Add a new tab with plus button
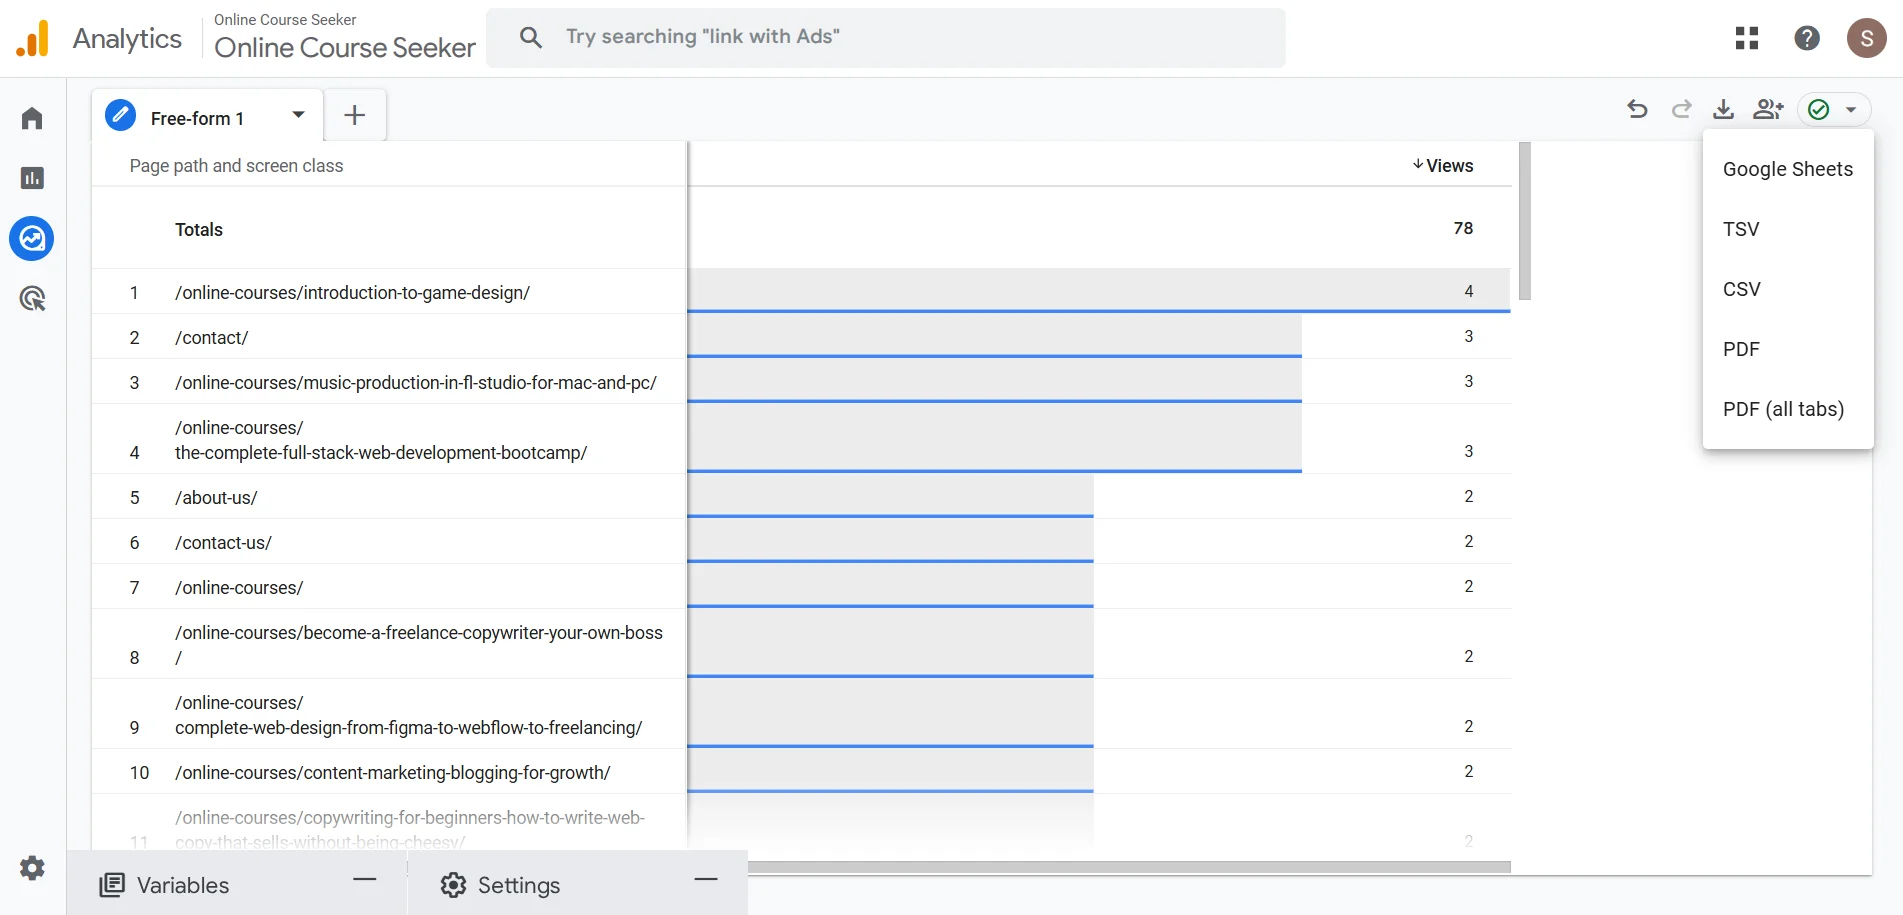Screen dimensions: 1903x915 [x=355, y=115]
